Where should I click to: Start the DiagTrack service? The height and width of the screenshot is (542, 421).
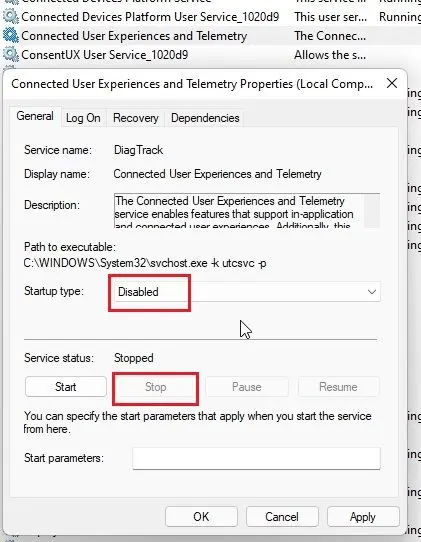pos(66,386)
